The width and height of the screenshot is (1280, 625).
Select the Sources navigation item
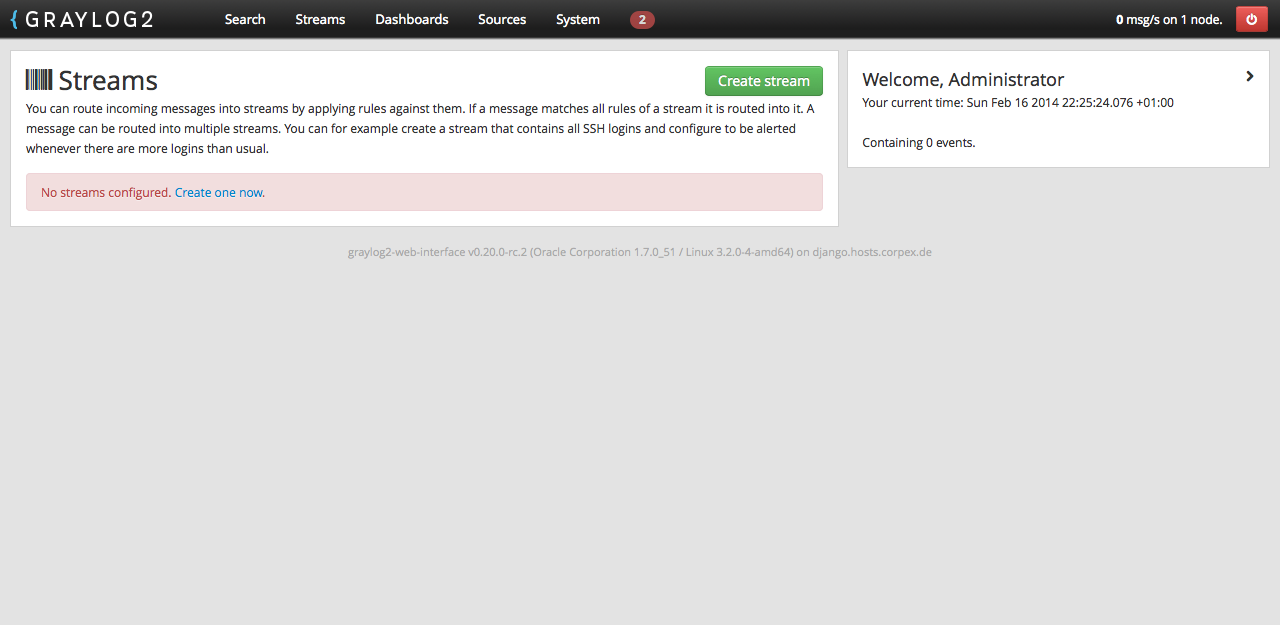(x=502, y=20)
